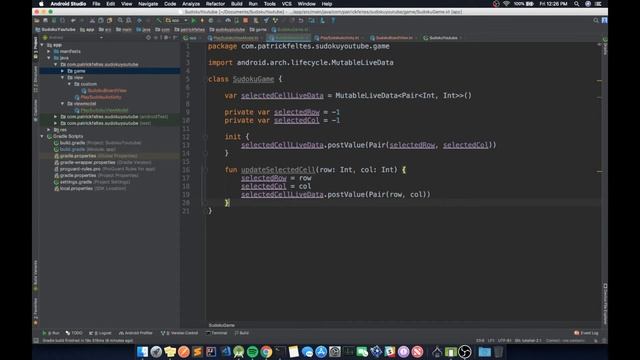Screen dimensions: 640x360
Task: Collapse the viewmodel package arrow
Action: tap(62, 104)
